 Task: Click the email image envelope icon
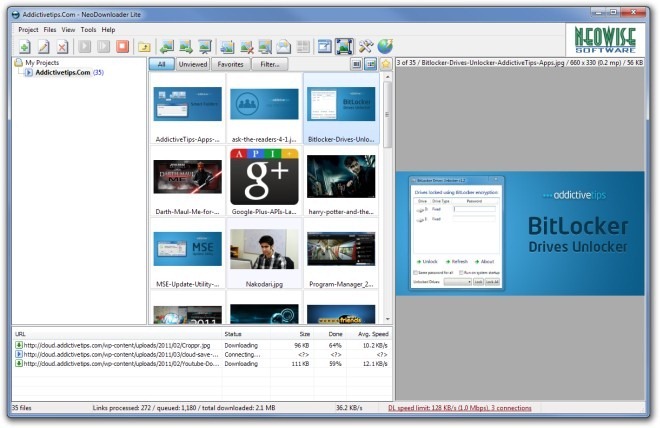pos(284,46)
